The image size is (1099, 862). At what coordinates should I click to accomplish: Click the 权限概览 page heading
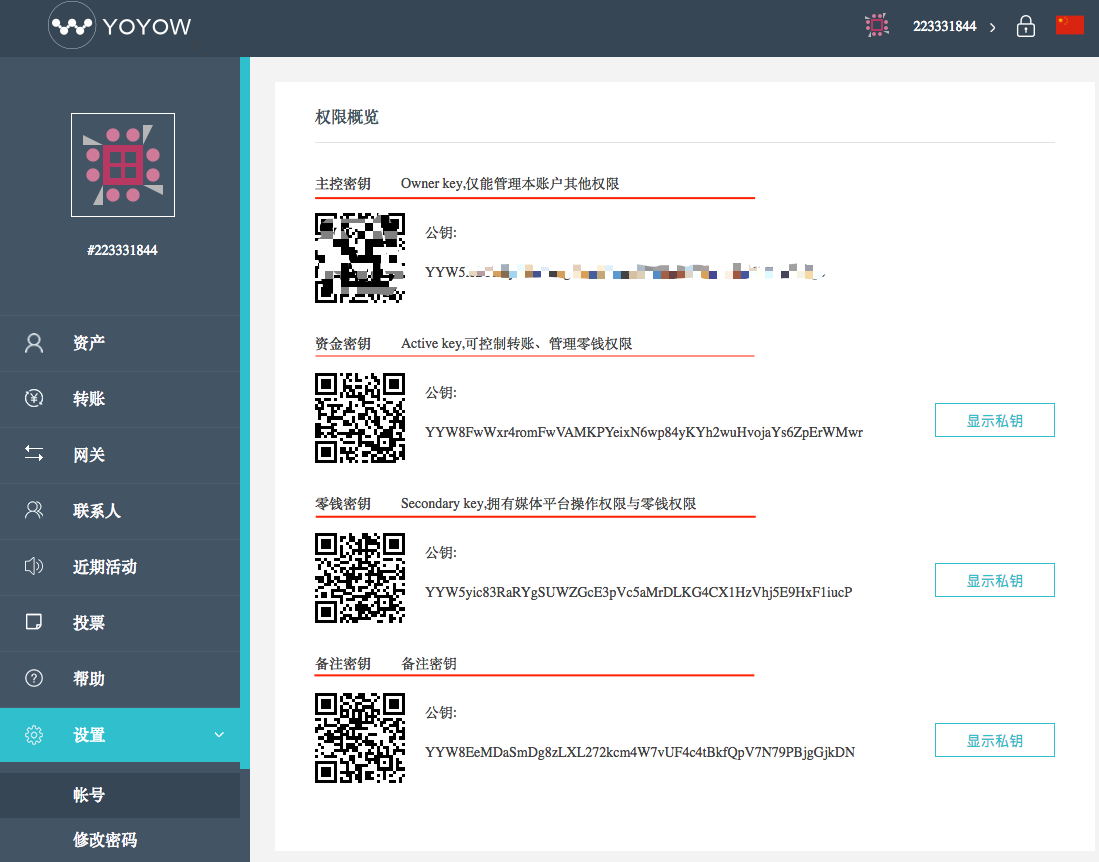347,117
